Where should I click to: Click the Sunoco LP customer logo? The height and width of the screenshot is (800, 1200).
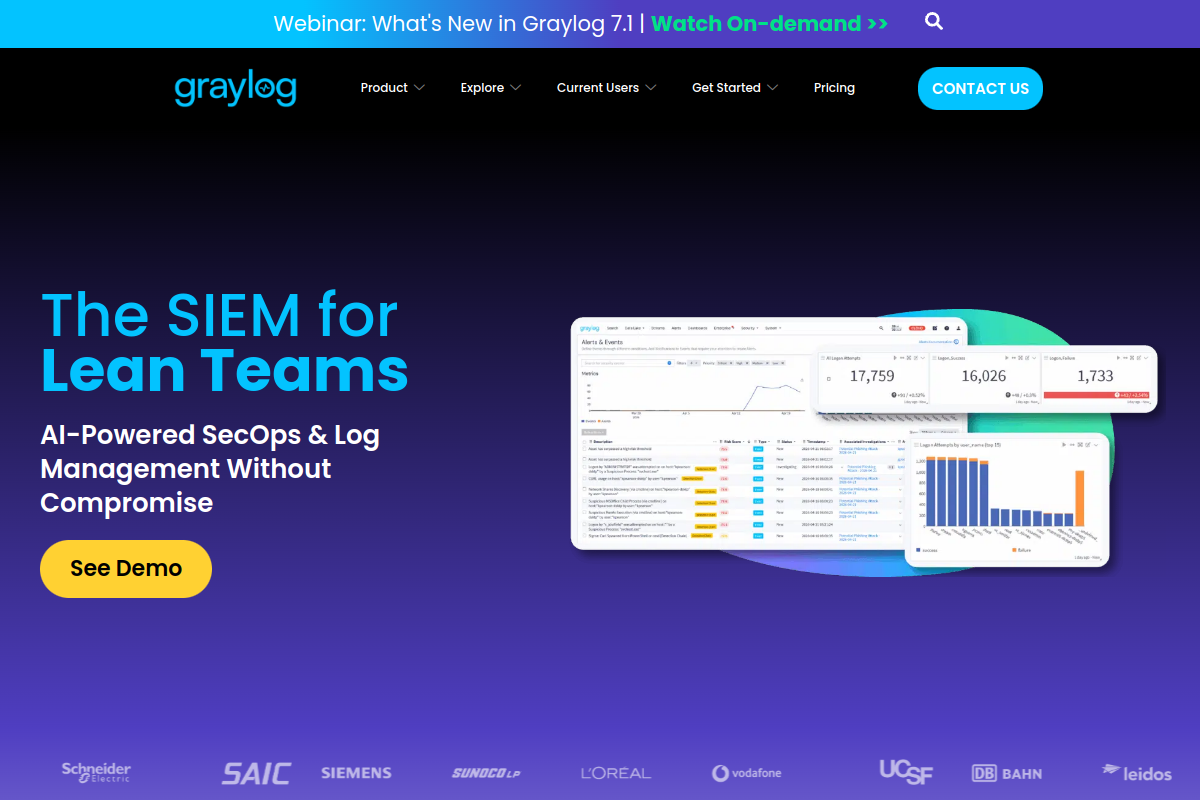tap(486, 773)
